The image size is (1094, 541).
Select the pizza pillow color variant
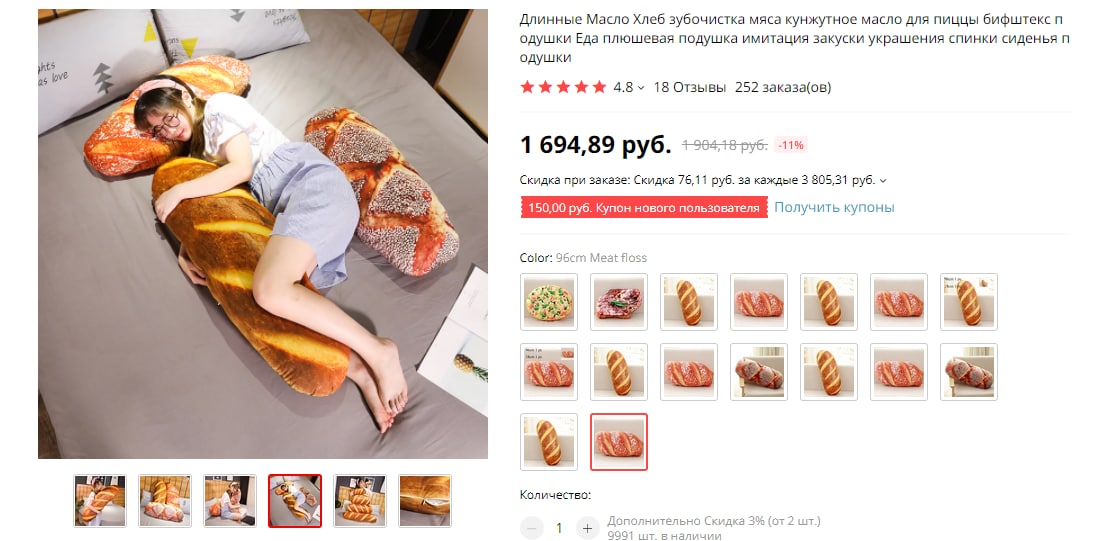click(549, 302)
